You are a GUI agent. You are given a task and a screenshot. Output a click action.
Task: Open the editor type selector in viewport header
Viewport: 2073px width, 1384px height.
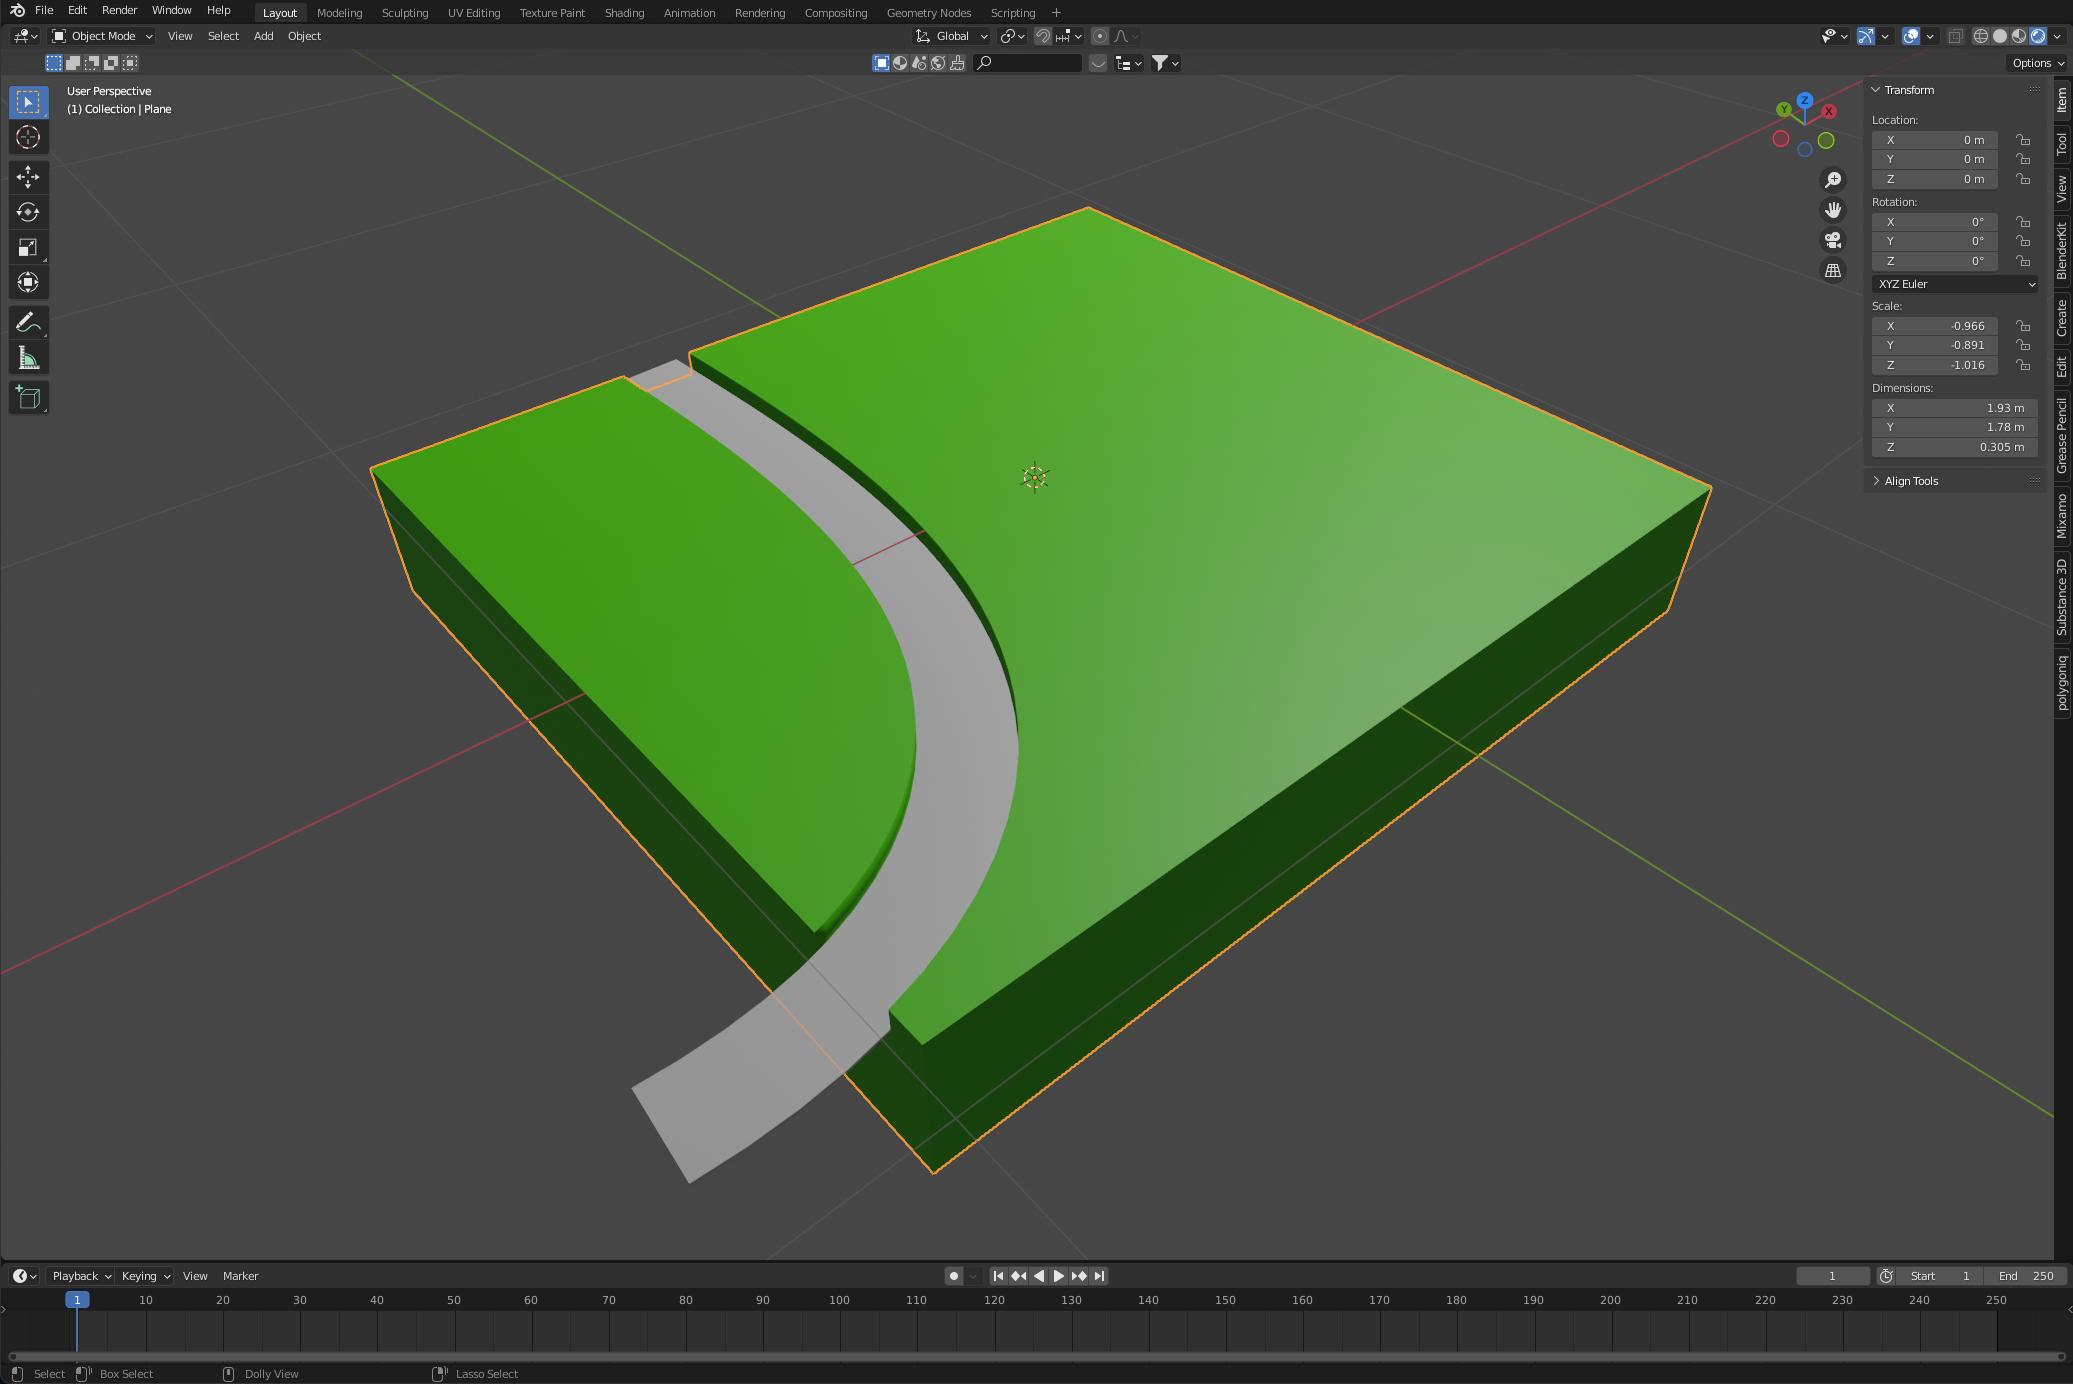26,36
